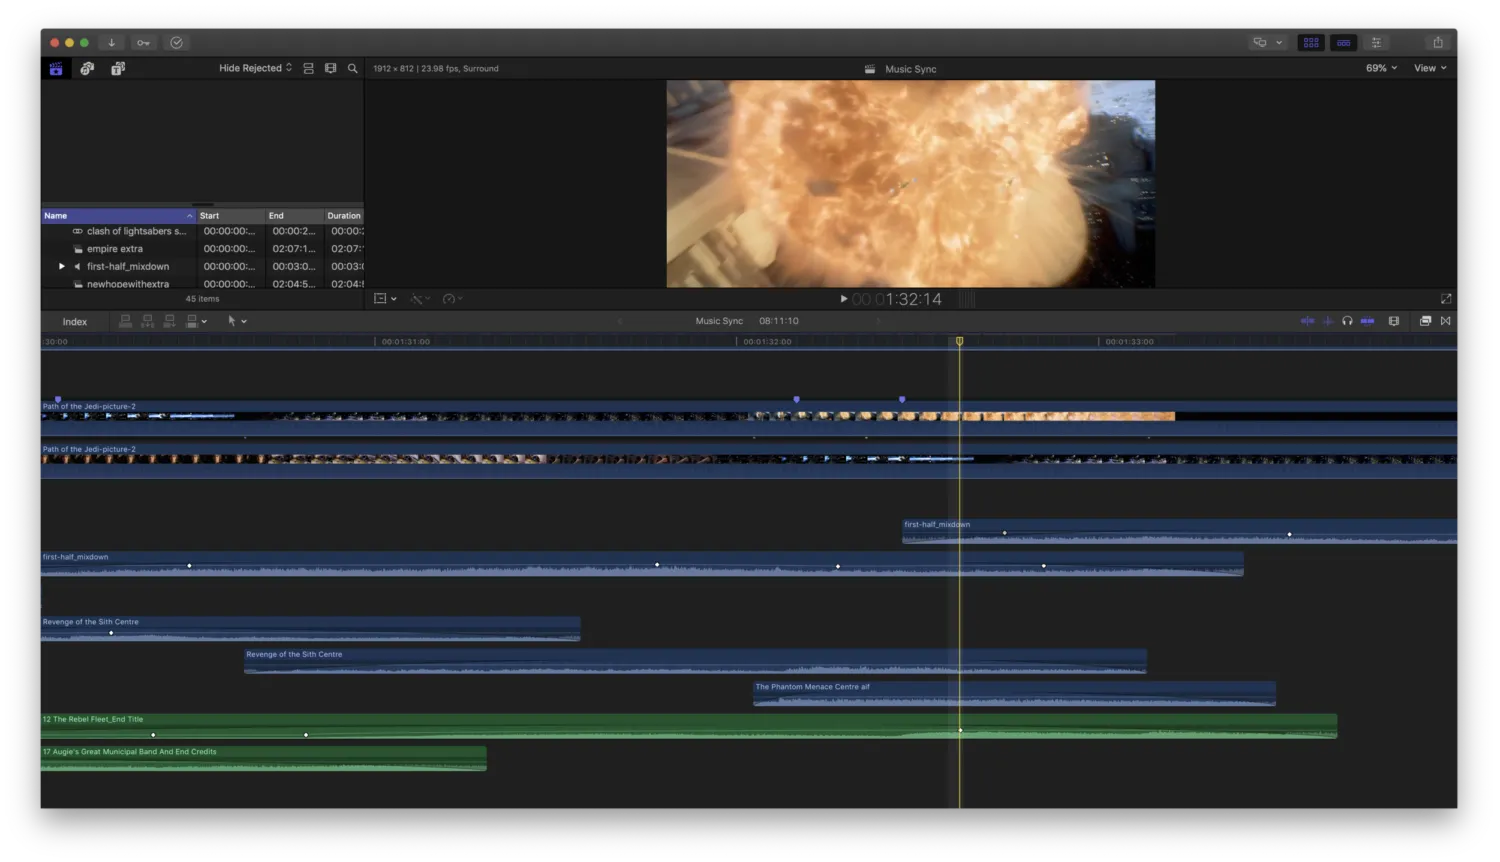
Task: Expand the first-half_mixdown disclosure triangle
Action: coord(62,266)
